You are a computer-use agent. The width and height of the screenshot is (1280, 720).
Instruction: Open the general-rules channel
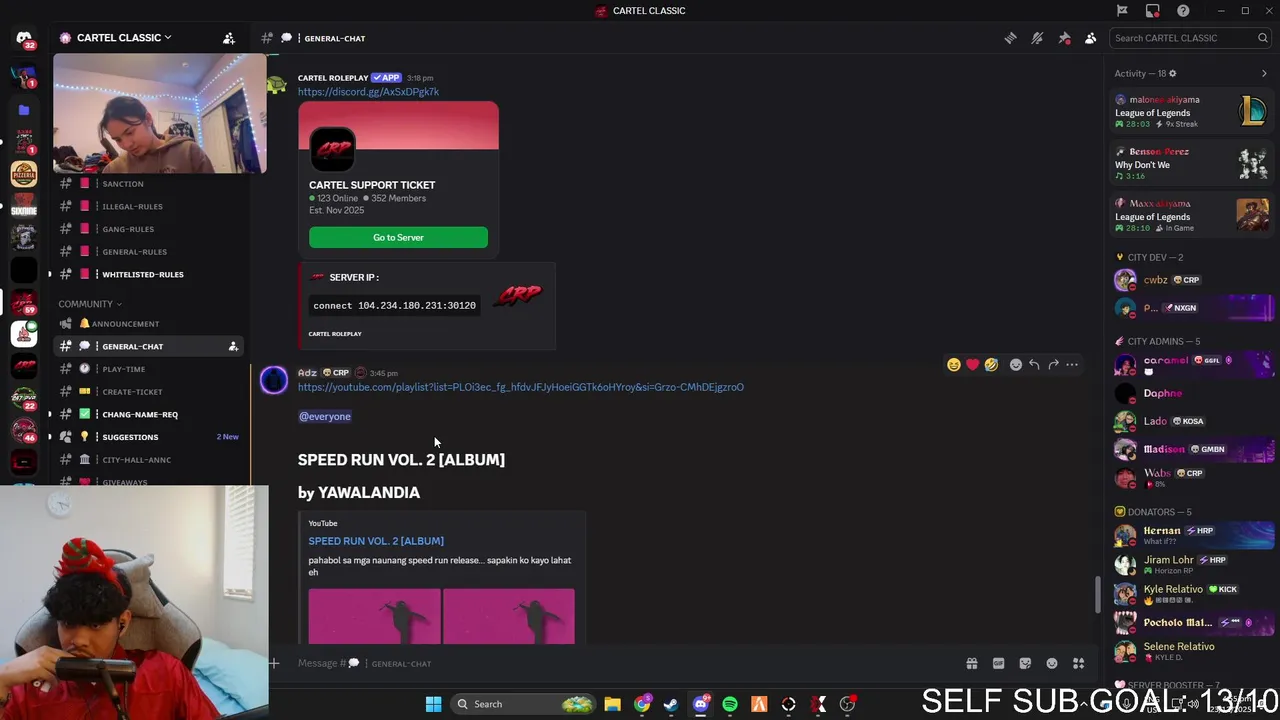point(134,252)
